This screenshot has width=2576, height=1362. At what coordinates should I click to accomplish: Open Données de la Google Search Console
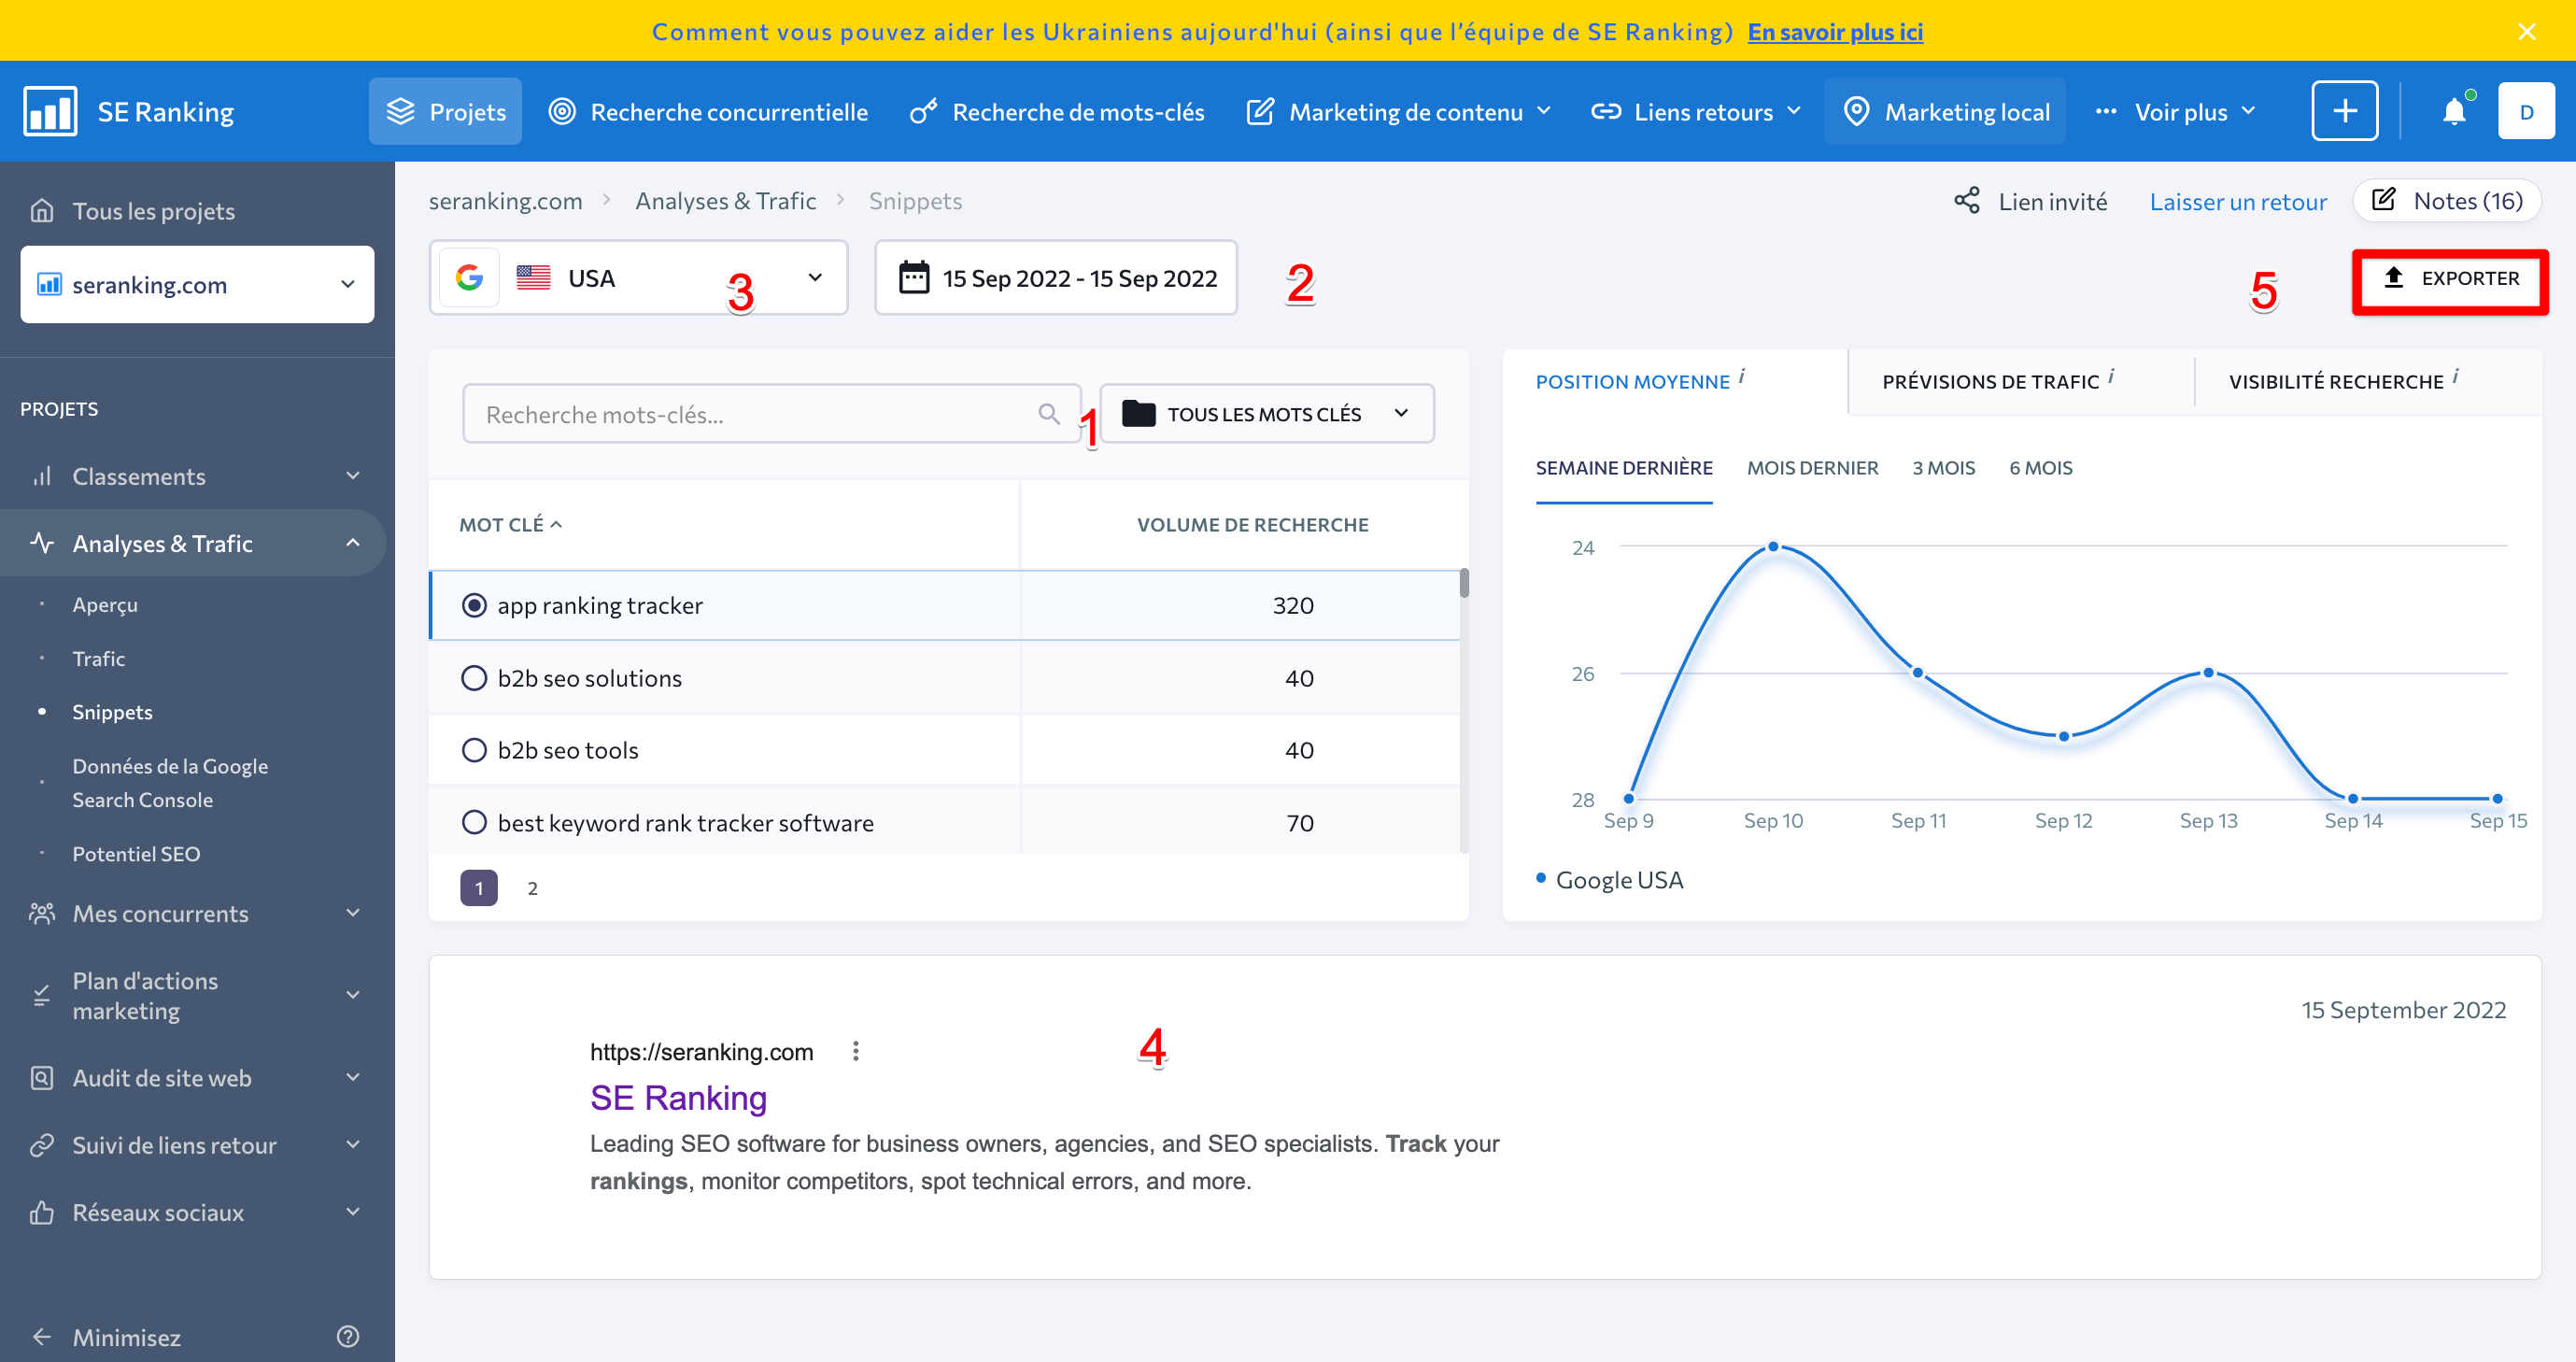pyautogui.click(x=170, y=782)
